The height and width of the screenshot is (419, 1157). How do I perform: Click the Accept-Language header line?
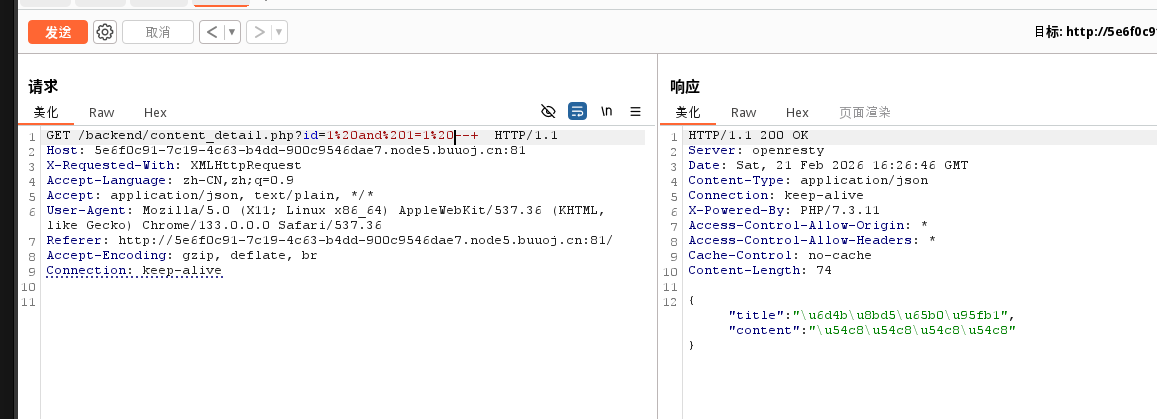tap(170, 180)
